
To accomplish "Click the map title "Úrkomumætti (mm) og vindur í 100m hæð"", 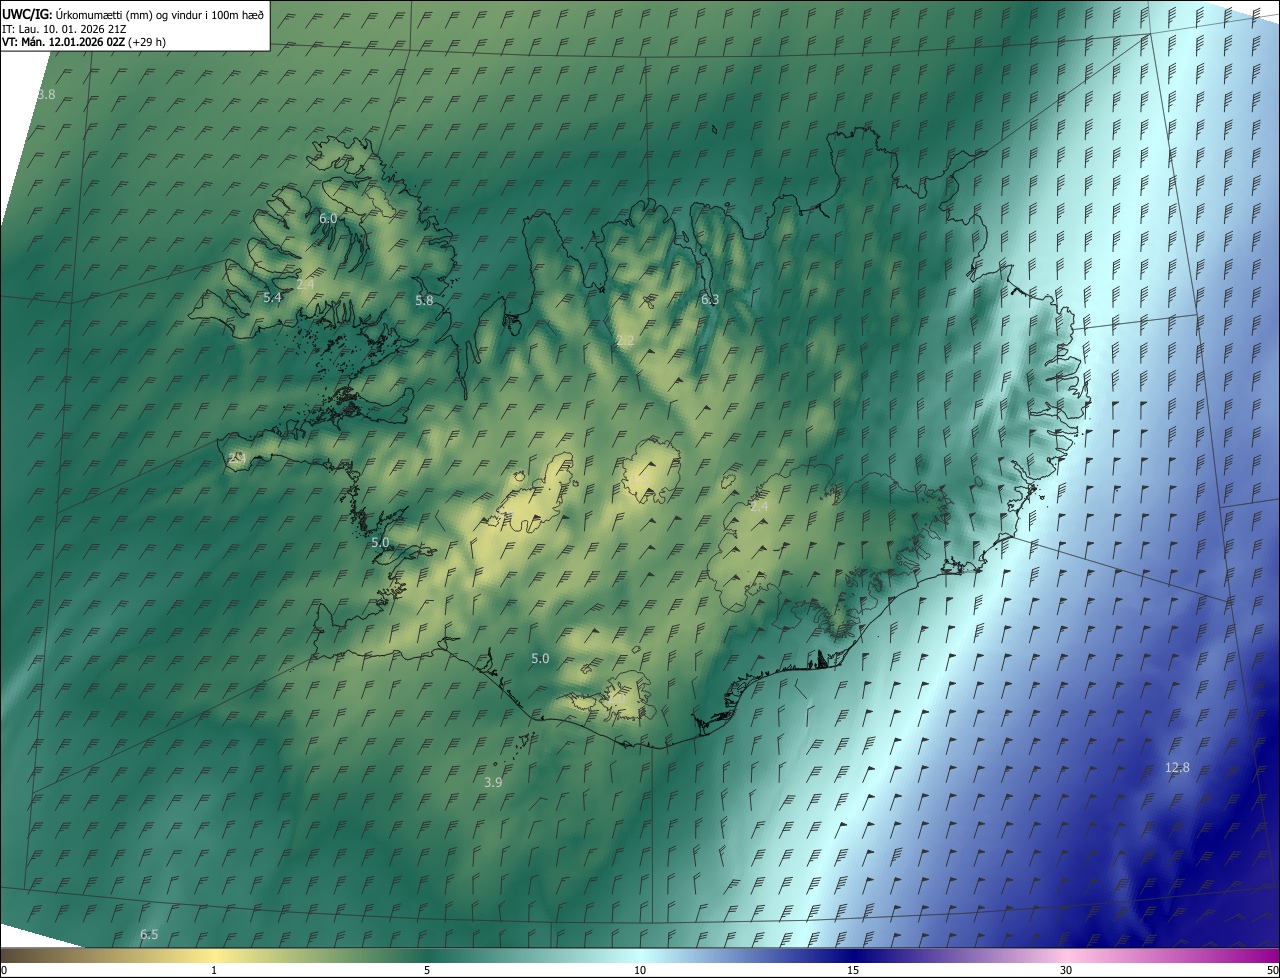I will point(160,14).
